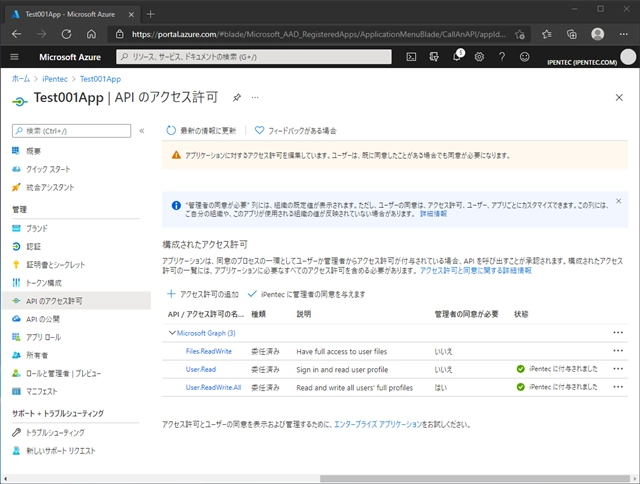Open the directory and subscription filter icon
The height and width of the screenshot is (484, 640).
coord(434,57)
